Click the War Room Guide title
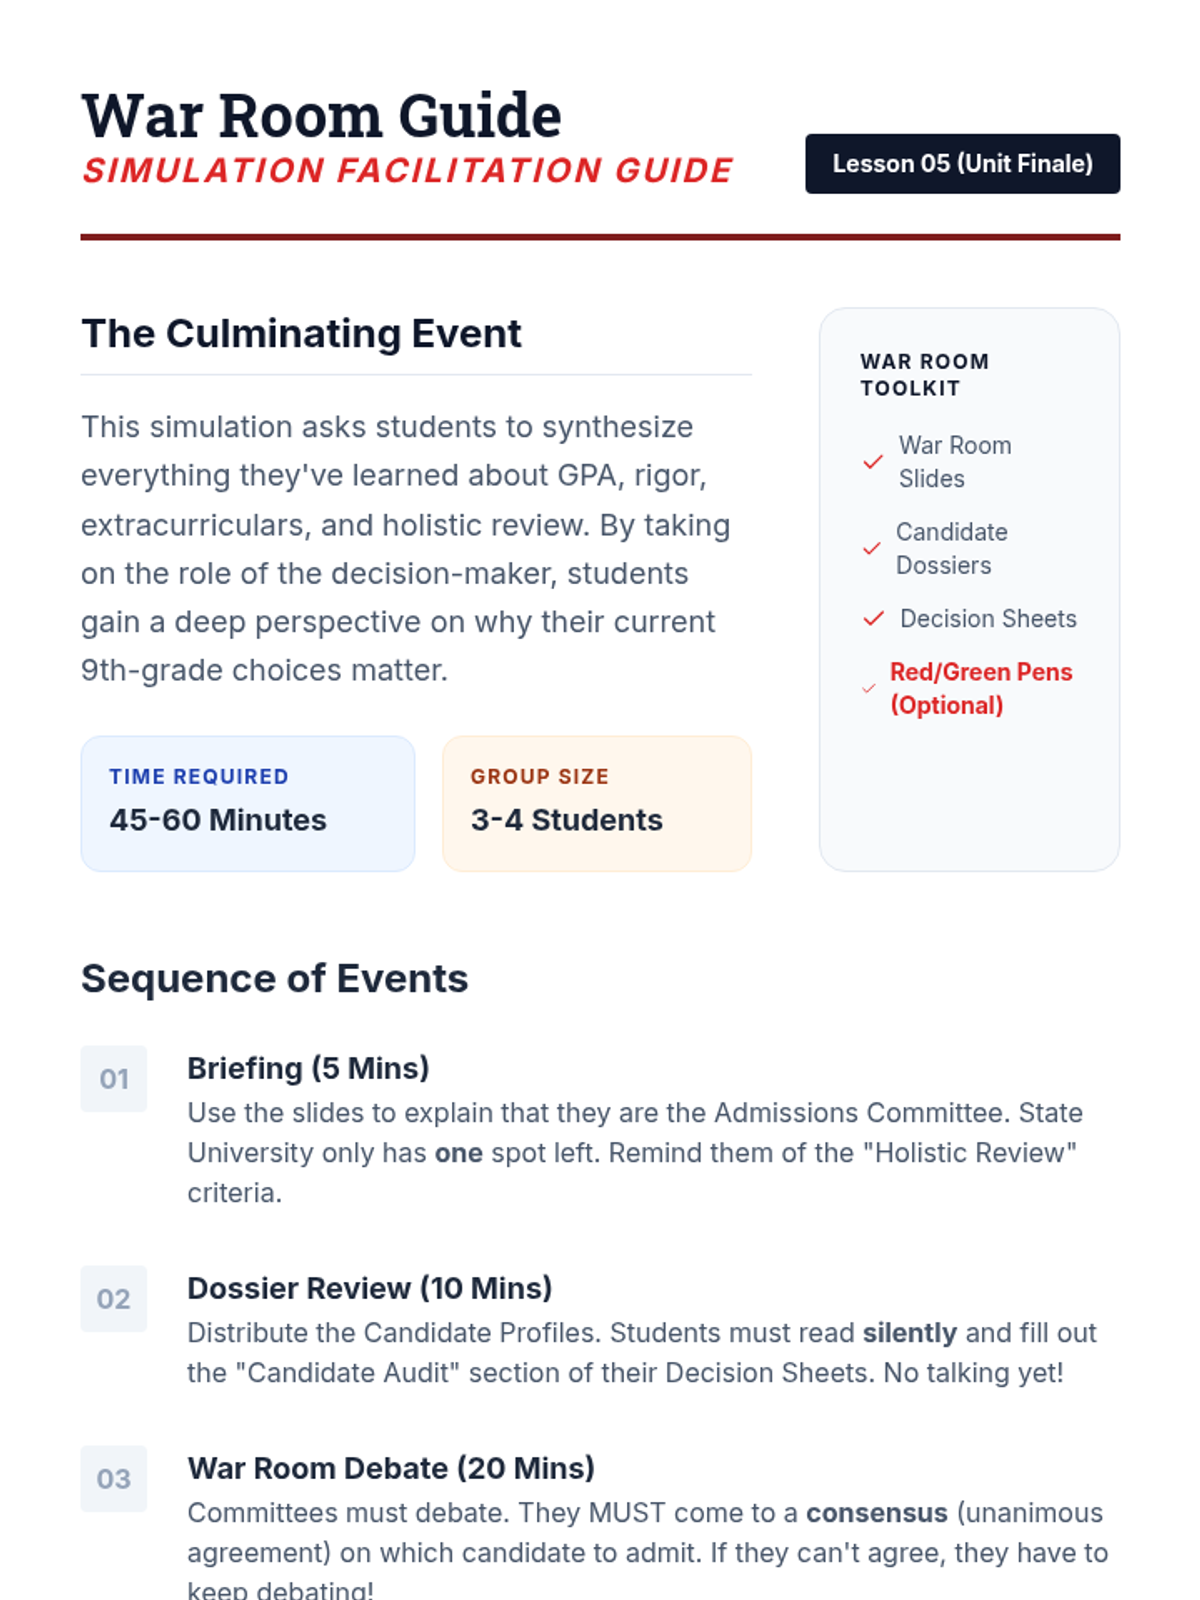The height and width of the screenshot is (1600, 1200). tap(321, 116)
